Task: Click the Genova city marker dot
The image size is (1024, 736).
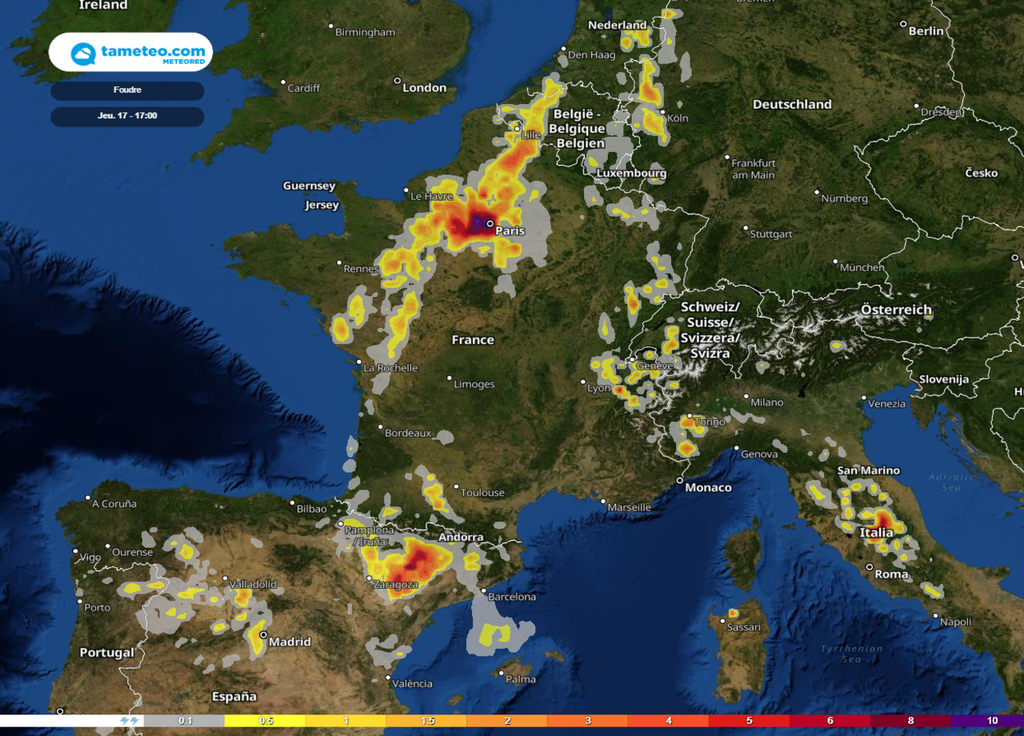Action: click(736, 449)
